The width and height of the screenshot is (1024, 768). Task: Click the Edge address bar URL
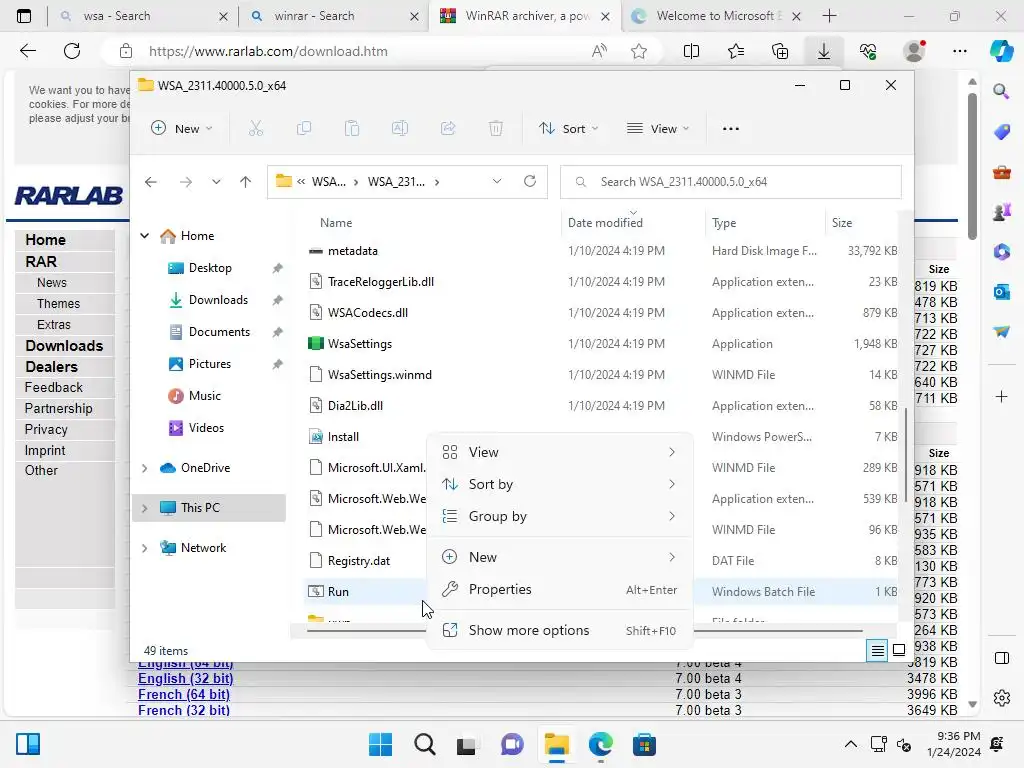coord(268,51)
